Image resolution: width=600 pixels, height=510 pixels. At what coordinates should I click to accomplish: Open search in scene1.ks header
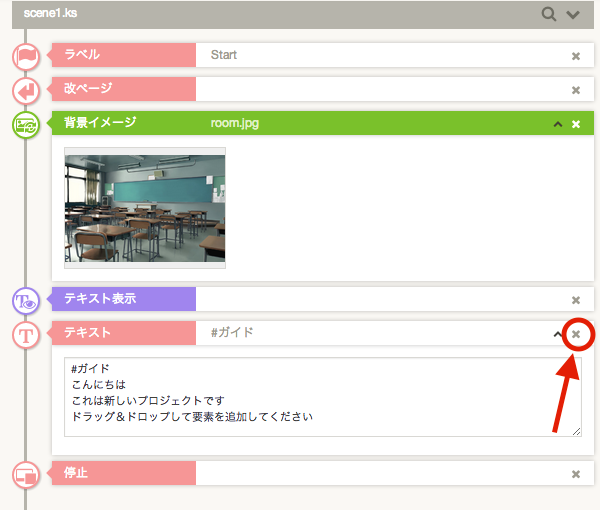(549, 14)
